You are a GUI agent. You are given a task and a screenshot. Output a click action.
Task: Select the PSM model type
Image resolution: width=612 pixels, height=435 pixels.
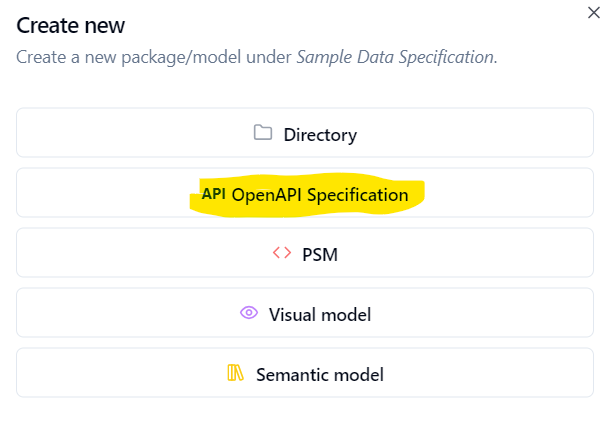(x=306, y=254)
